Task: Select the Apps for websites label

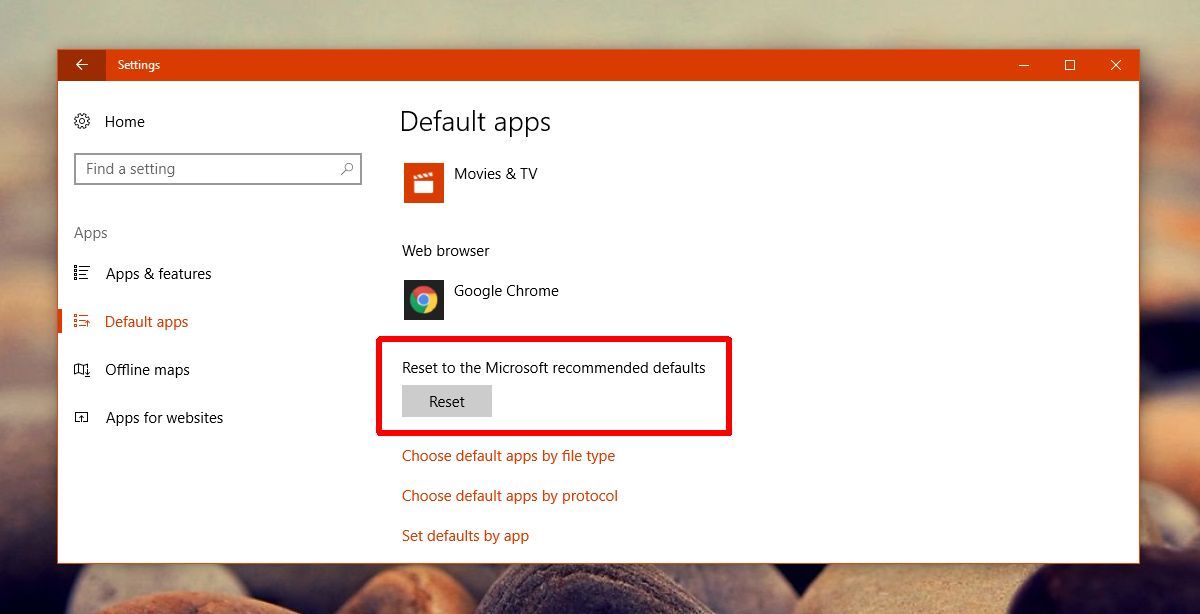Action: (164, 418)
